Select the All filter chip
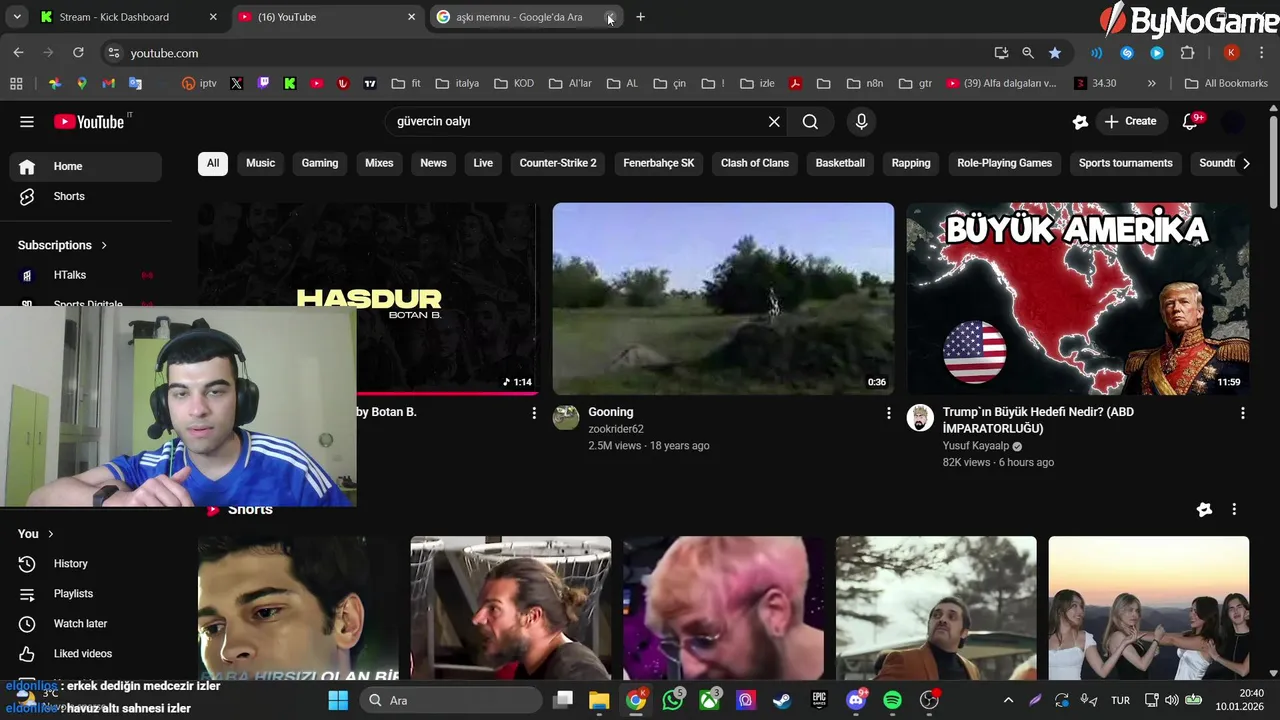Viewport: 1280px width, 720px height. point(213,163)
